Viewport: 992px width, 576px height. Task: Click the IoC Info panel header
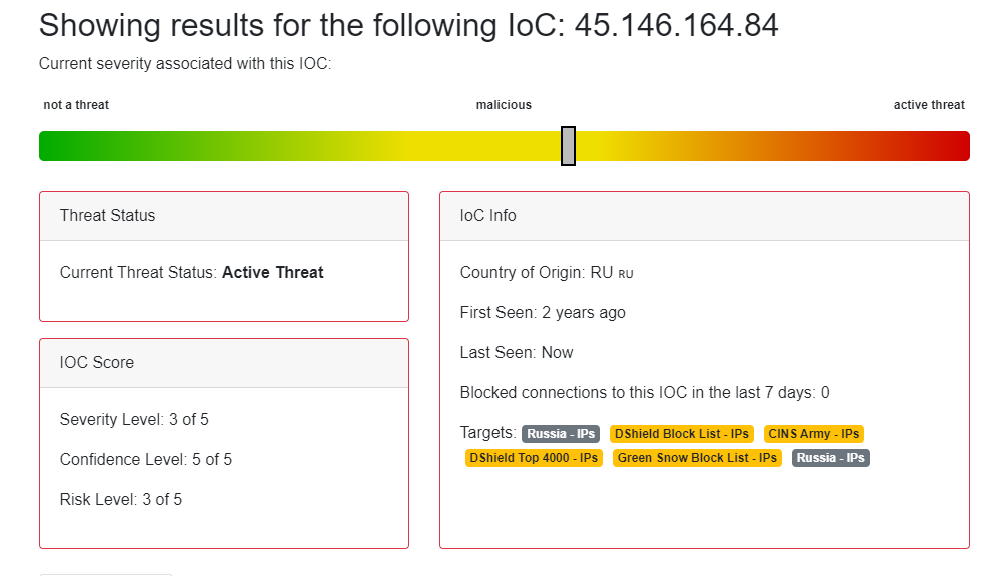tap(704, 216)
